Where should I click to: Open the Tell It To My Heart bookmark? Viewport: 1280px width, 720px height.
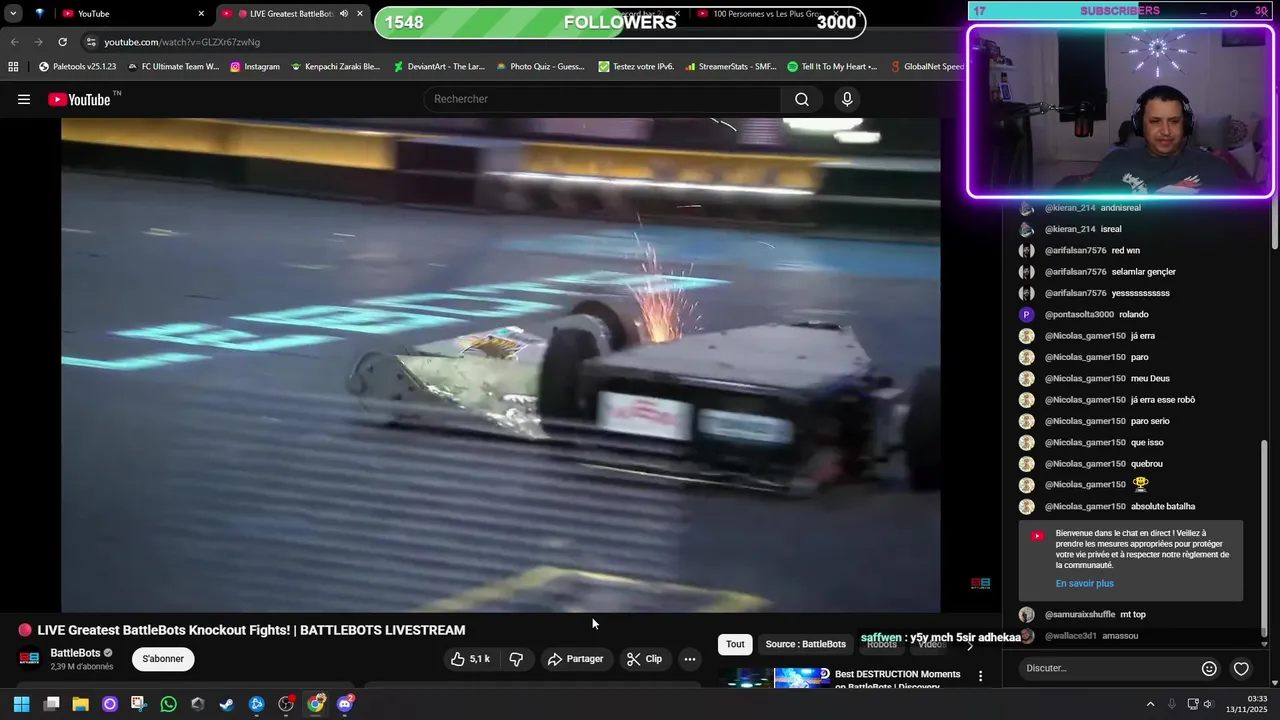coord(832,67)
